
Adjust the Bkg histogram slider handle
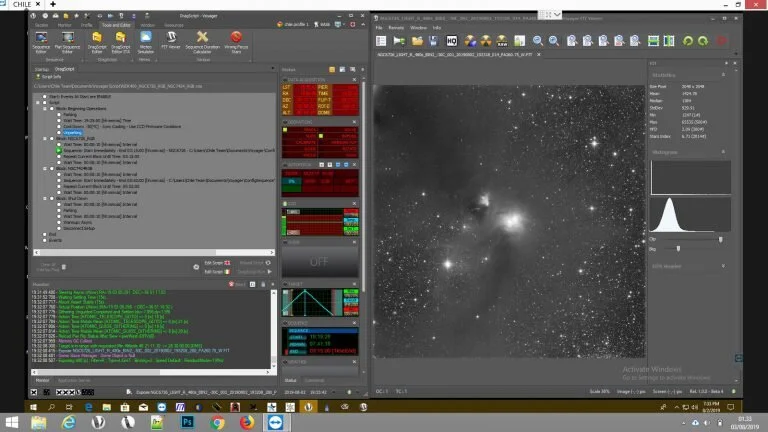click(678, 249)
